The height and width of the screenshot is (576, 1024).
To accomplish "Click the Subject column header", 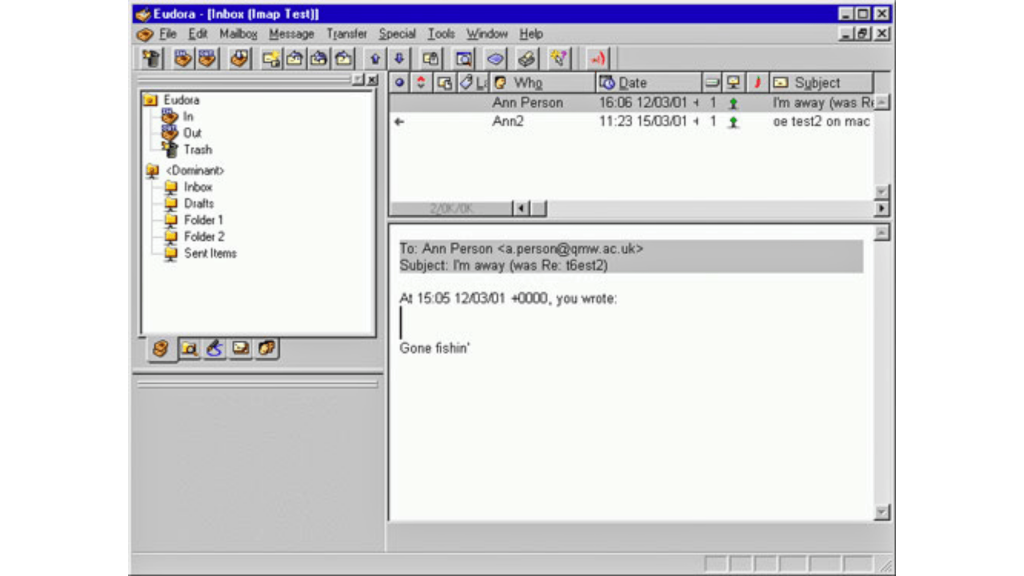I will coord(817,83).
